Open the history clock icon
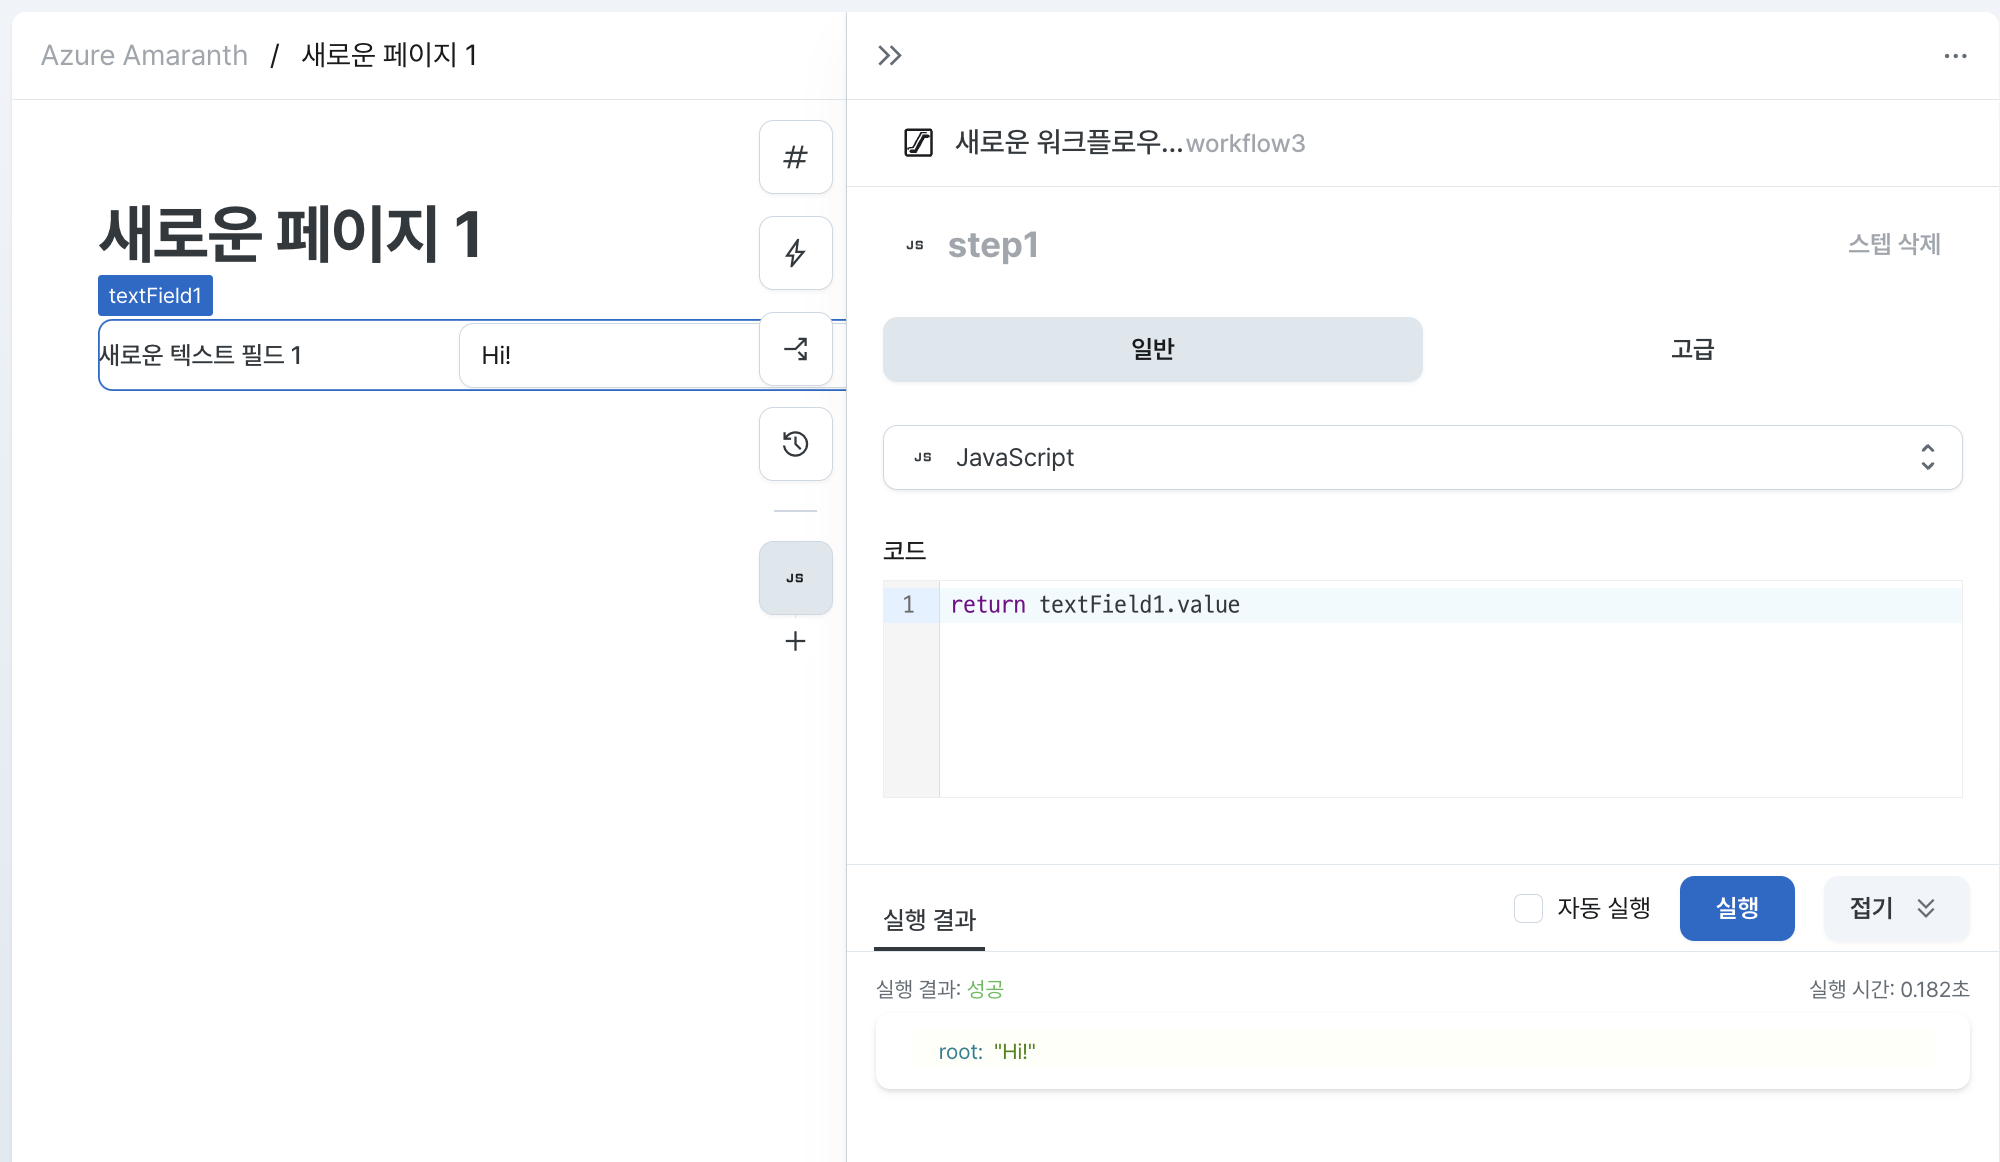The image size is (2000, 1162). tap(796, 444)
